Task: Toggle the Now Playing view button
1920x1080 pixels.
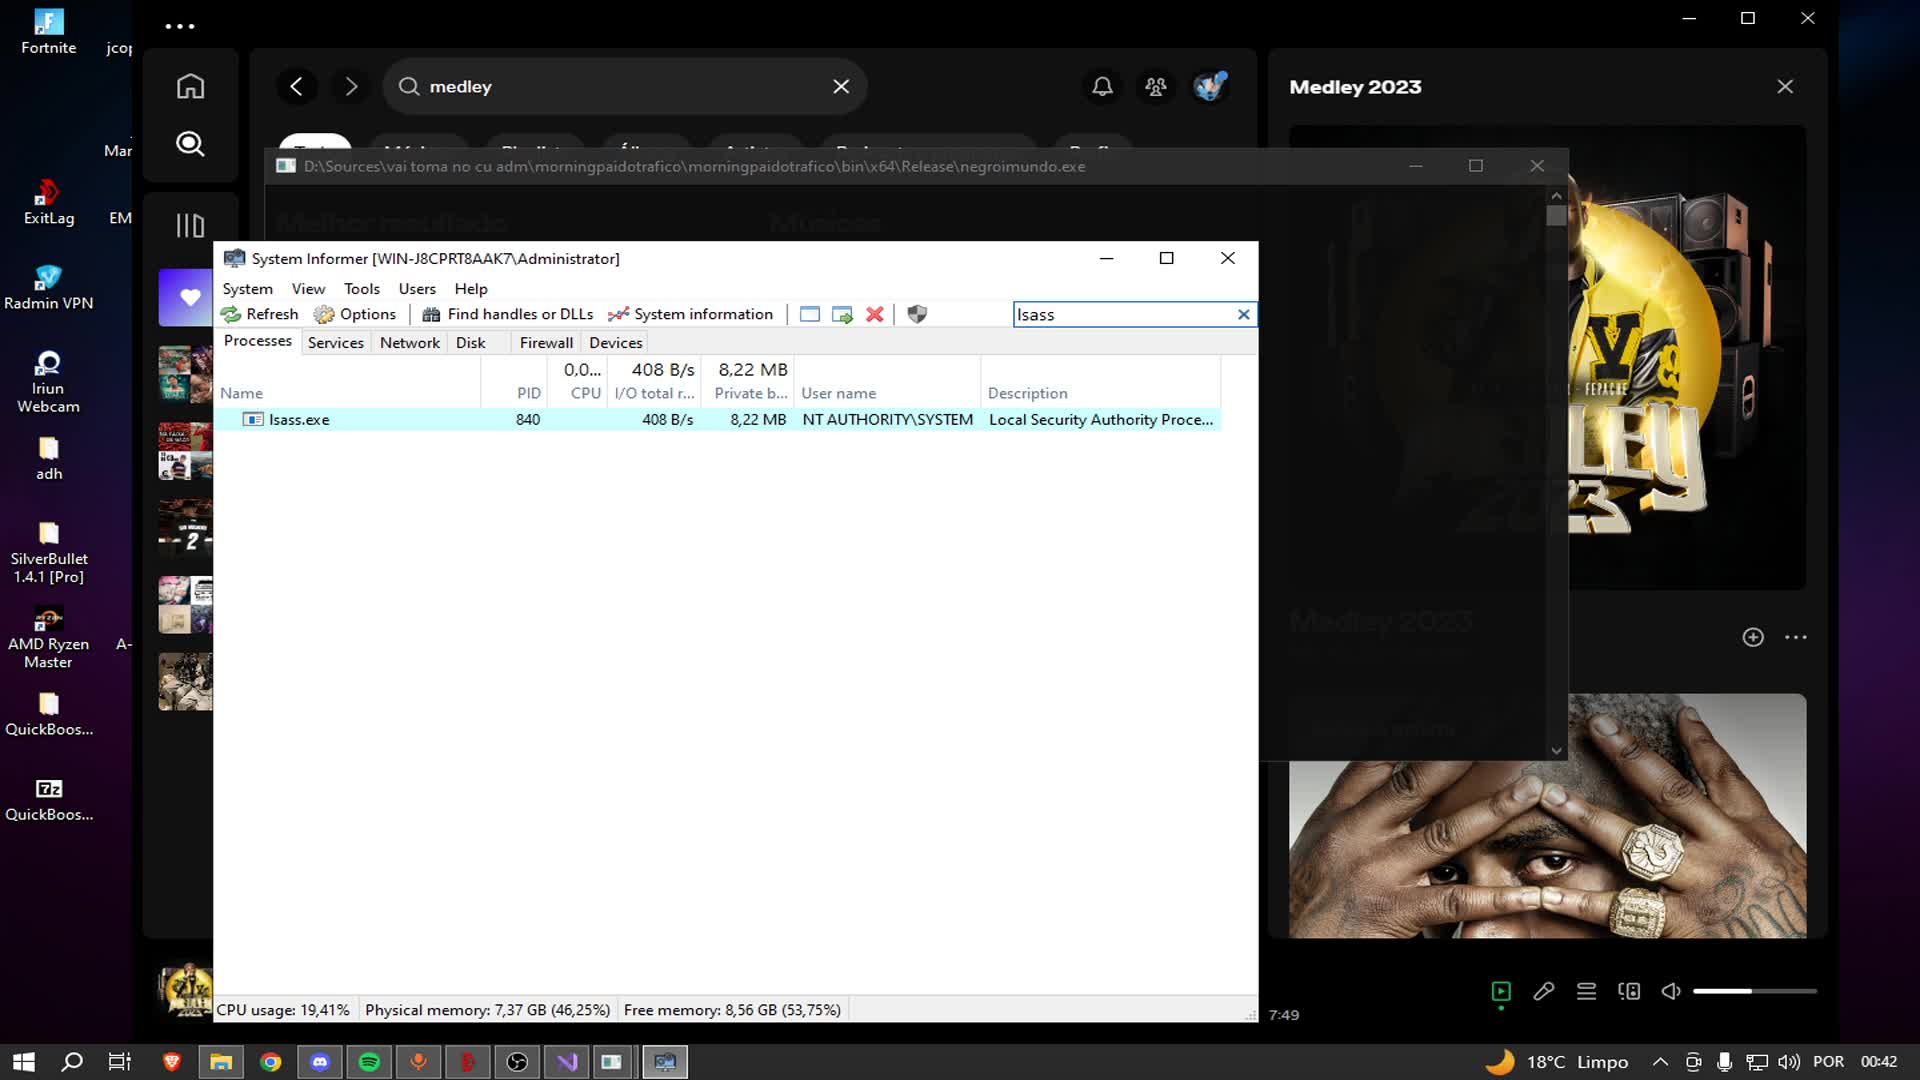Action: click(x=1500, y=991)
